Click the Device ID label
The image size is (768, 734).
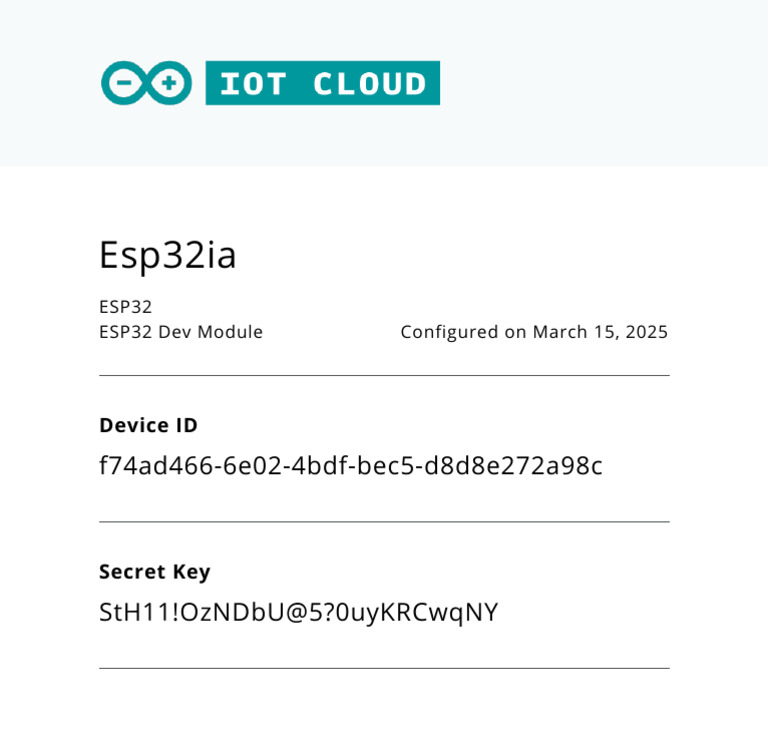point(148,425)
